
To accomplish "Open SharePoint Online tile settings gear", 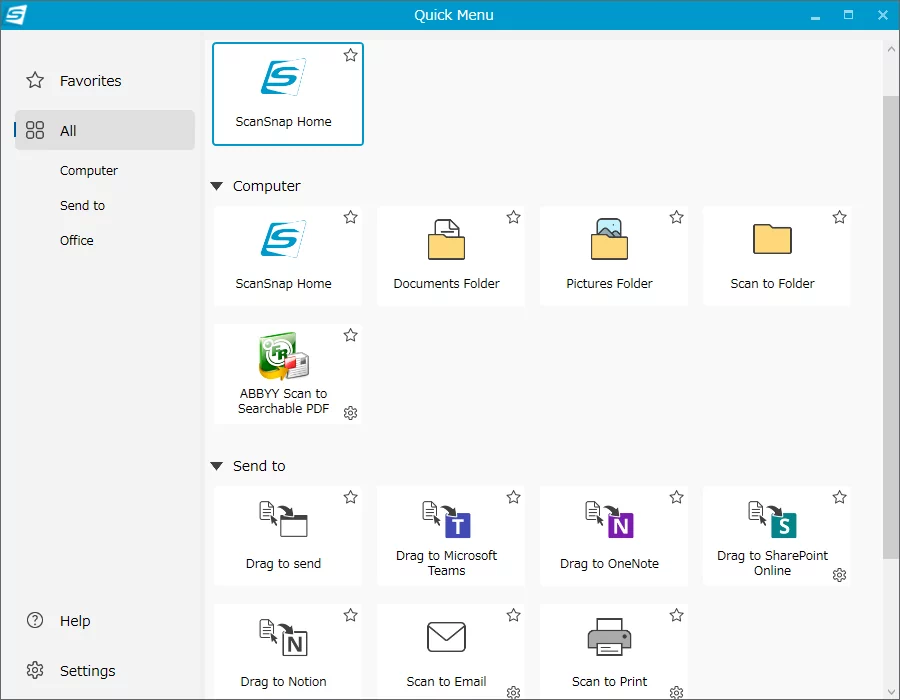I will (x=839, y=575).
